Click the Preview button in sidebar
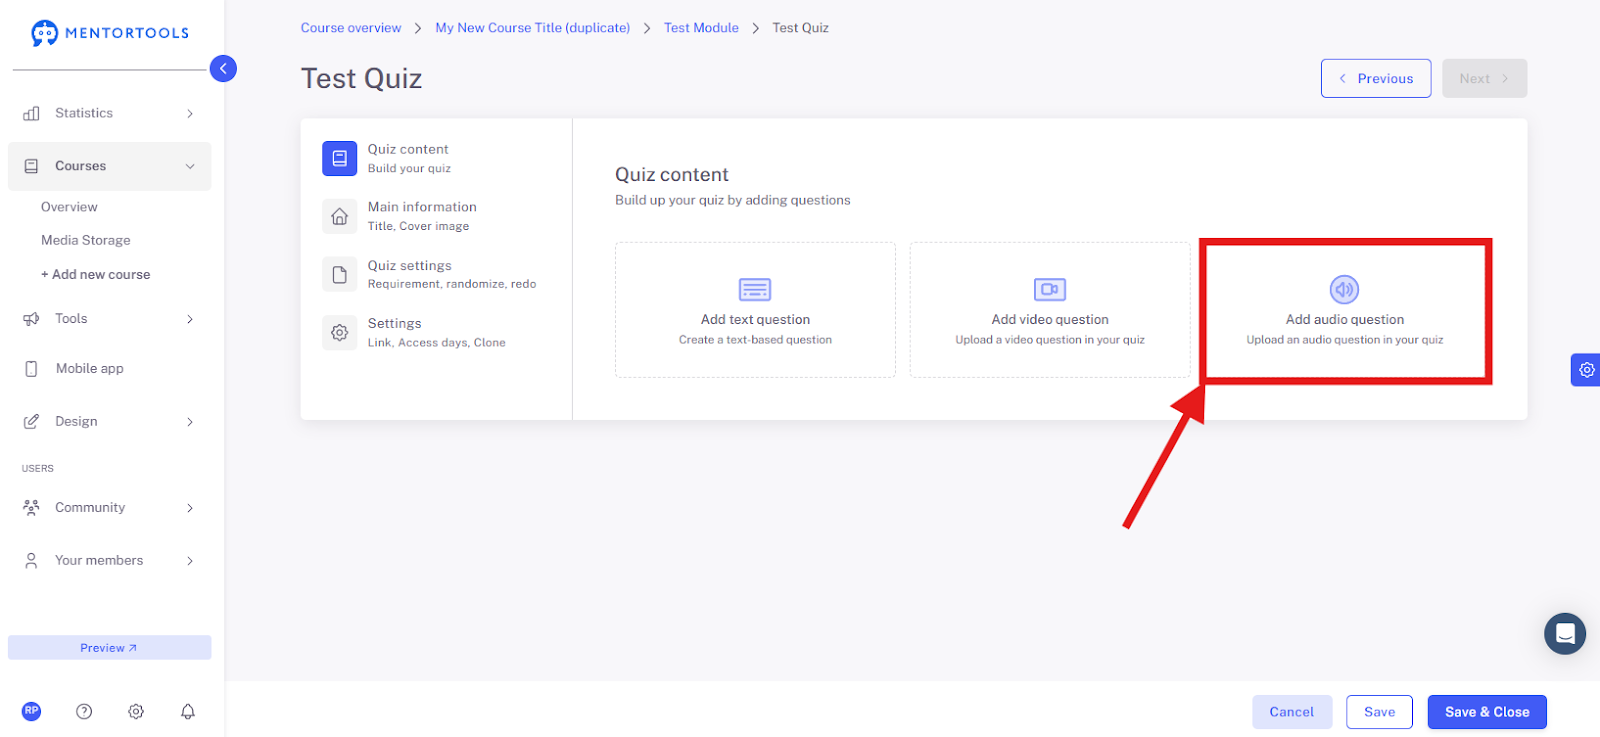The height and width of the screenshot is (737, 1600). (x=110, y=648)
